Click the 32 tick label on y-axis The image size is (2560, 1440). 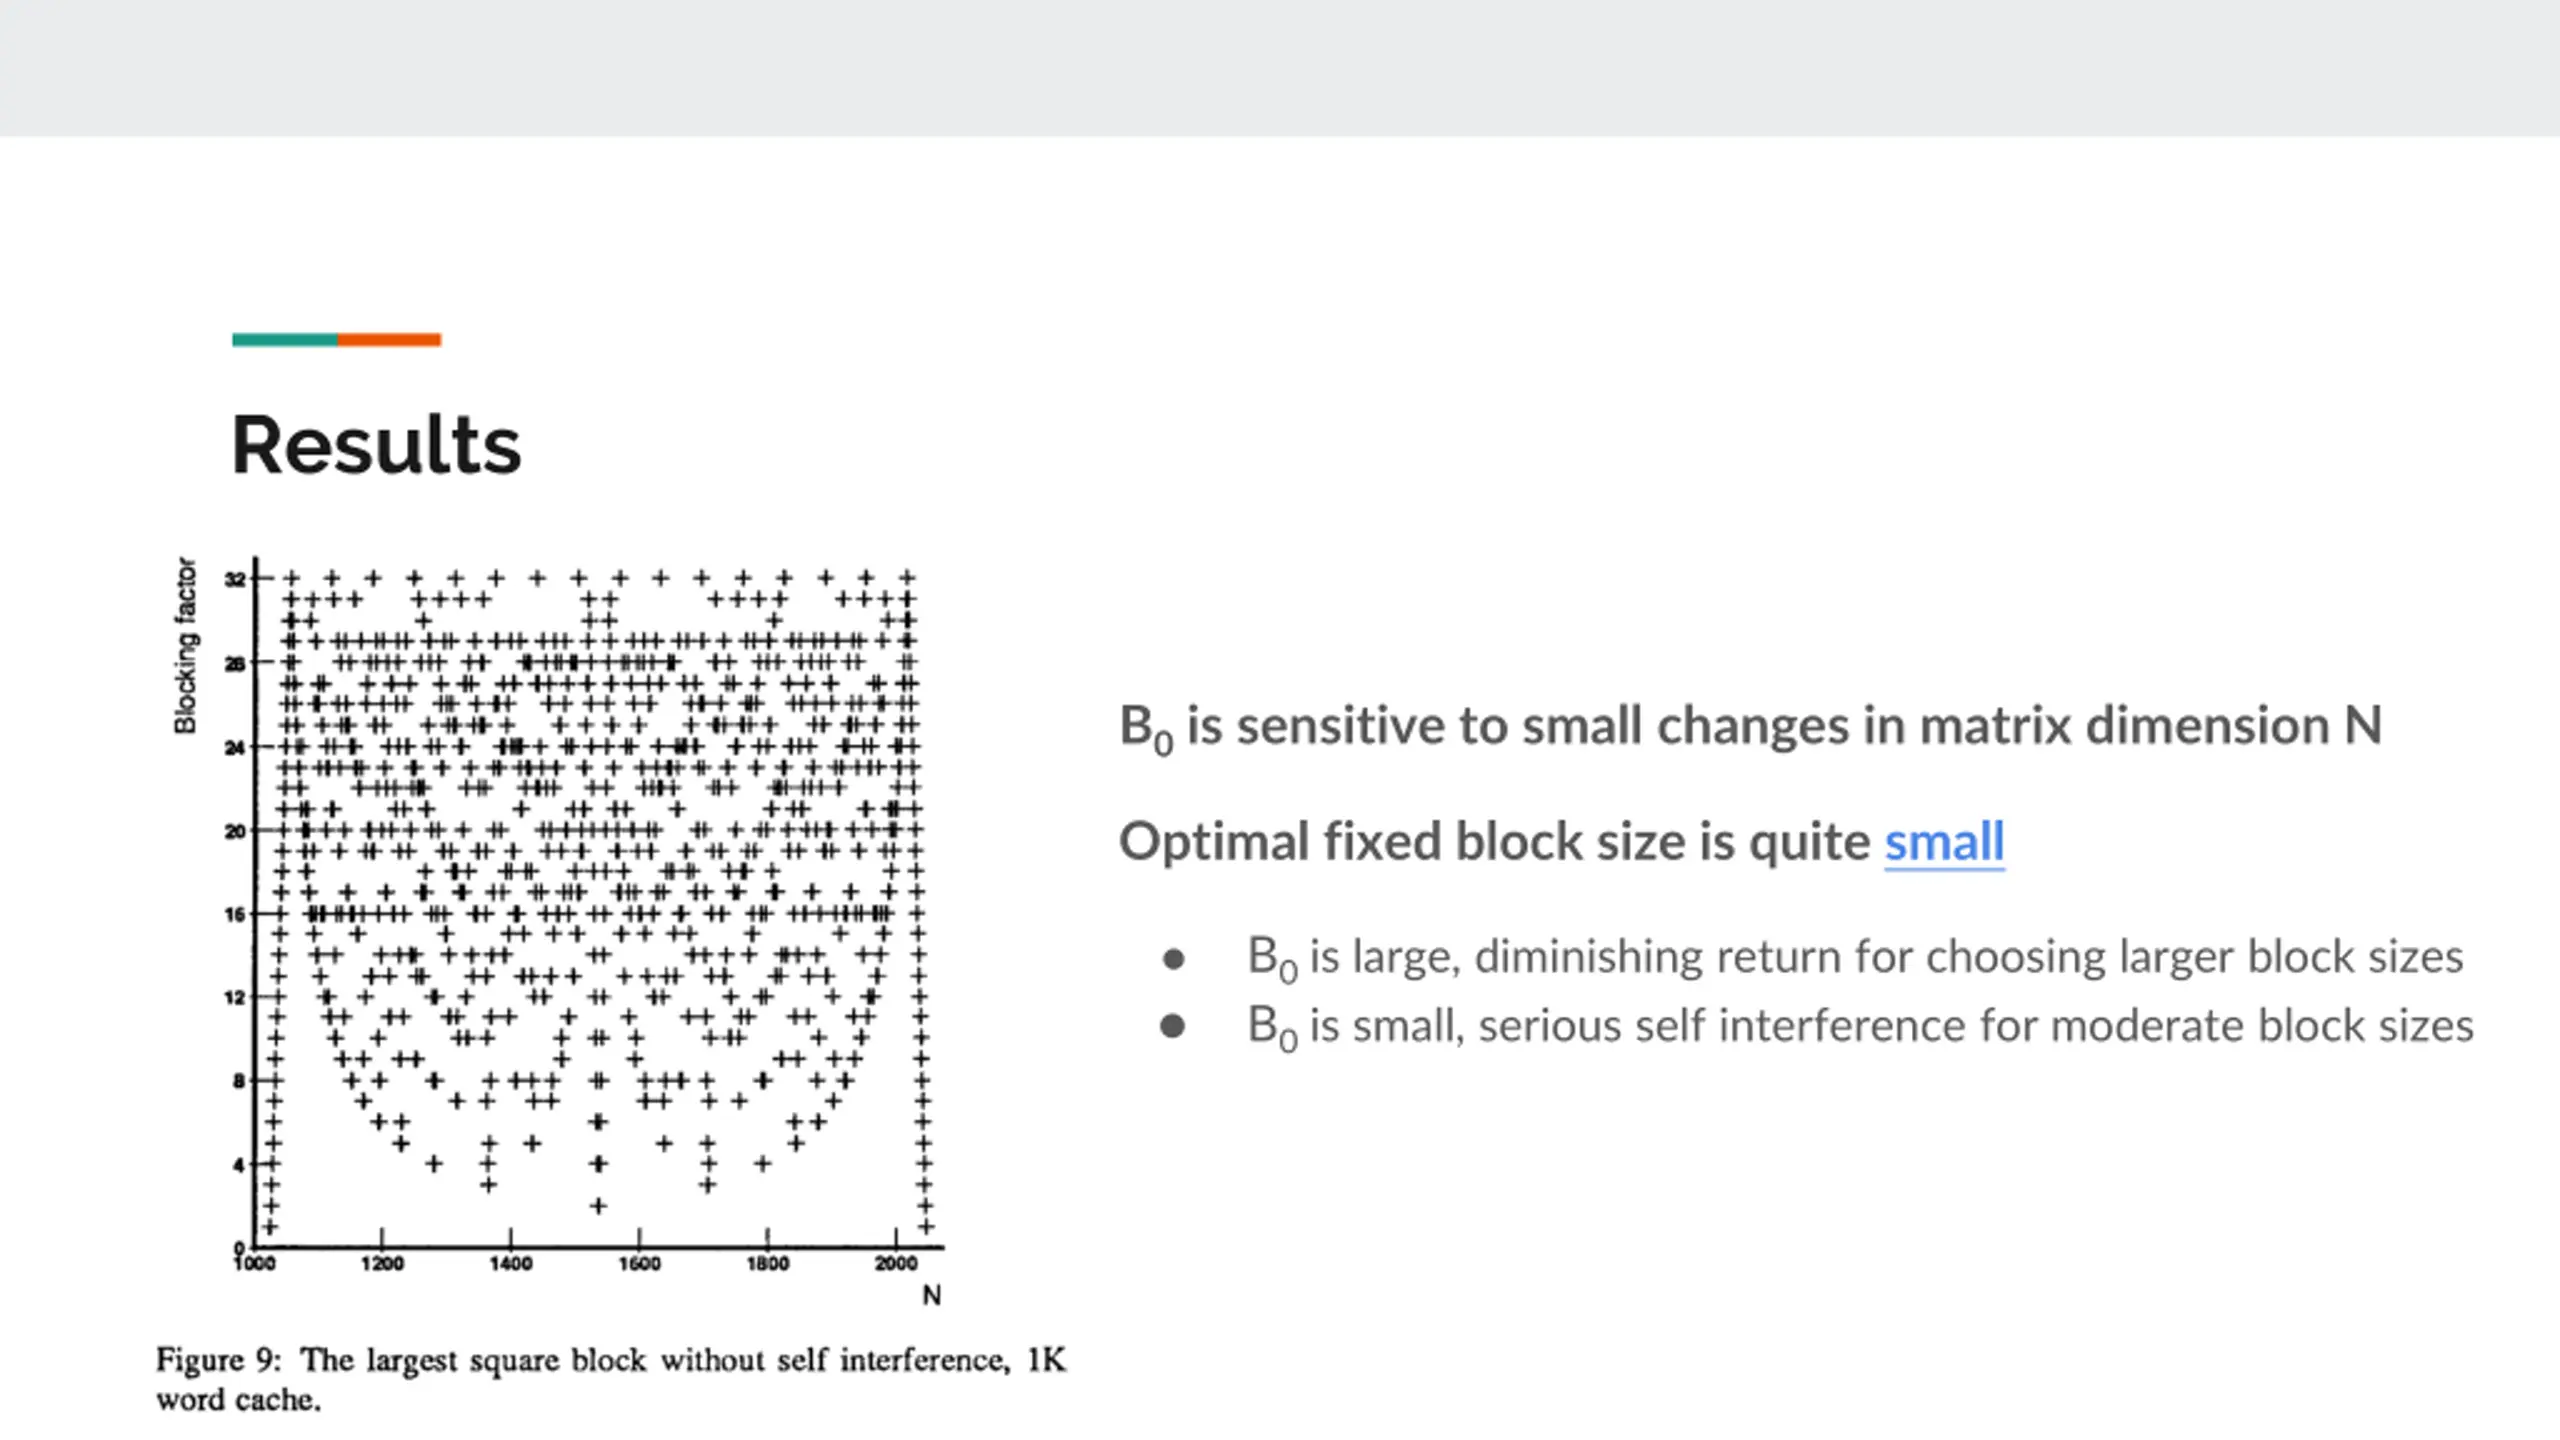tap(235, 579)
